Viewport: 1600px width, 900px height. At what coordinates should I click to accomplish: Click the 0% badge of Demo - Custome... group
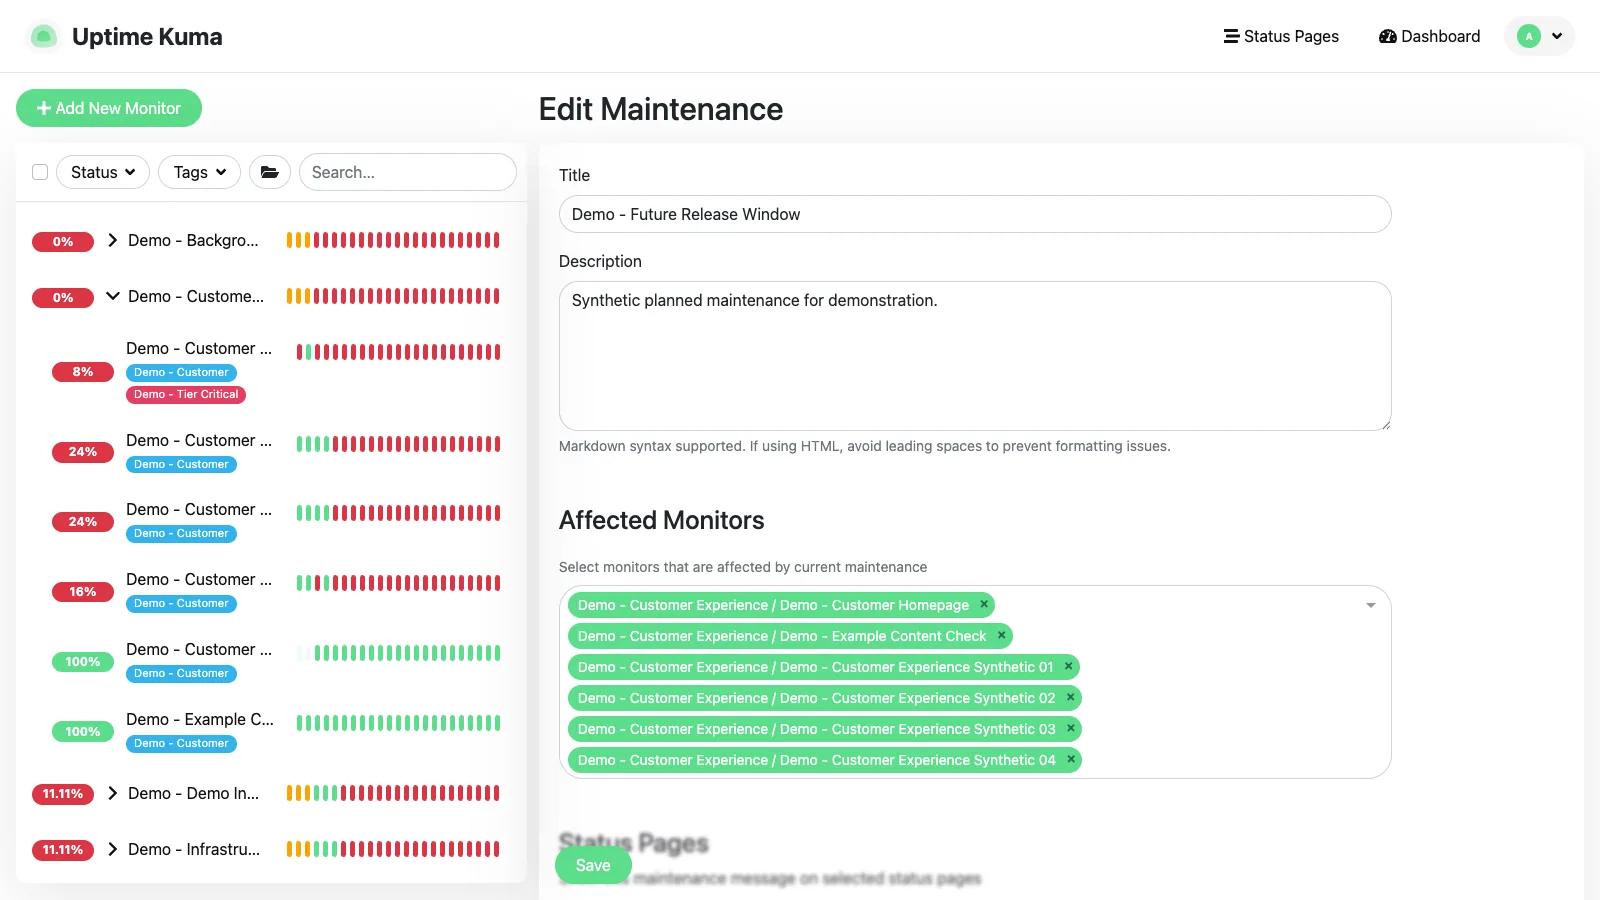[63, 297]
